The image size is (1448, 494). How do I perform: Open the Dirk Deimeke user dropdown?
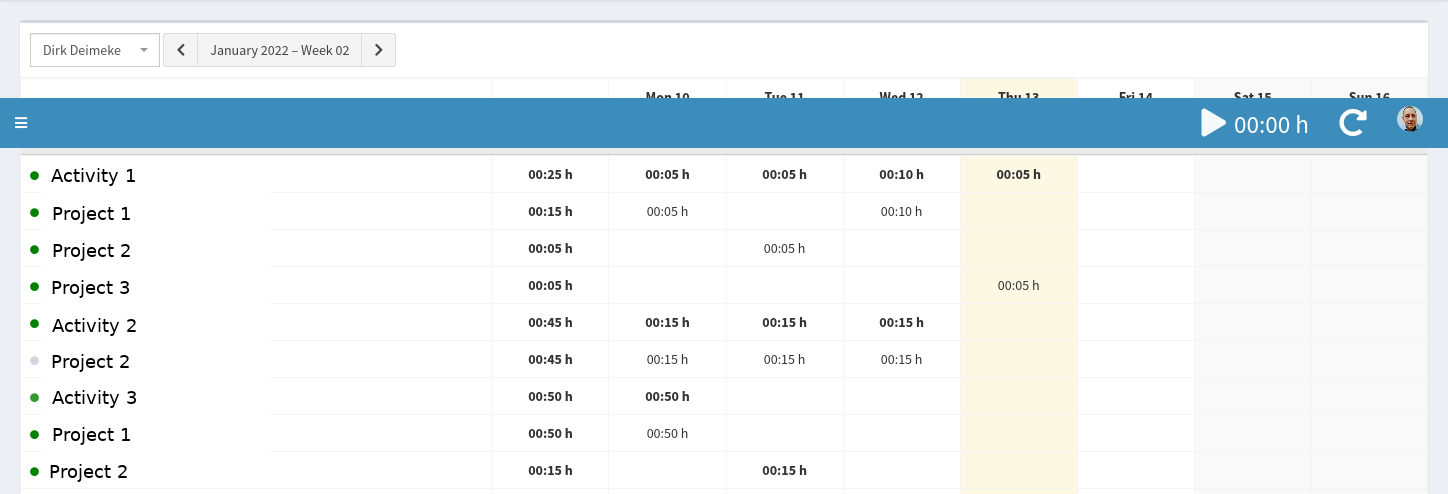pos(95,50)
